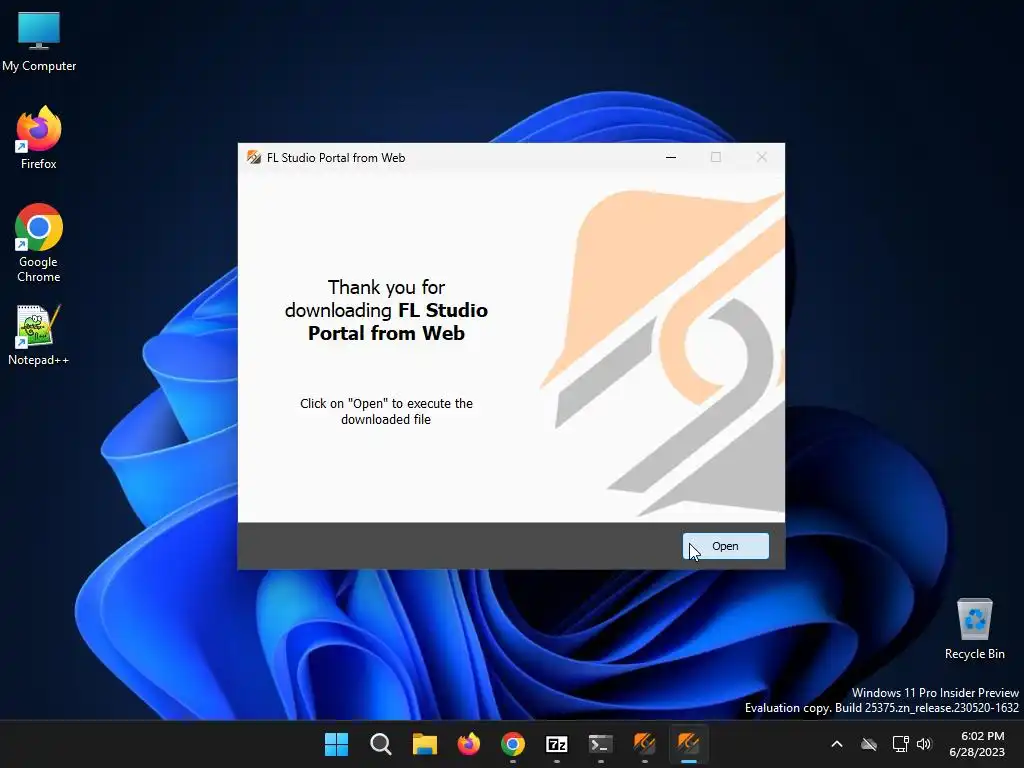The image size is (1024, 768).
Task: Click the 'Click on "Open" to execute' instruction text
Action: pyautogui.click(x=386, y=411)
